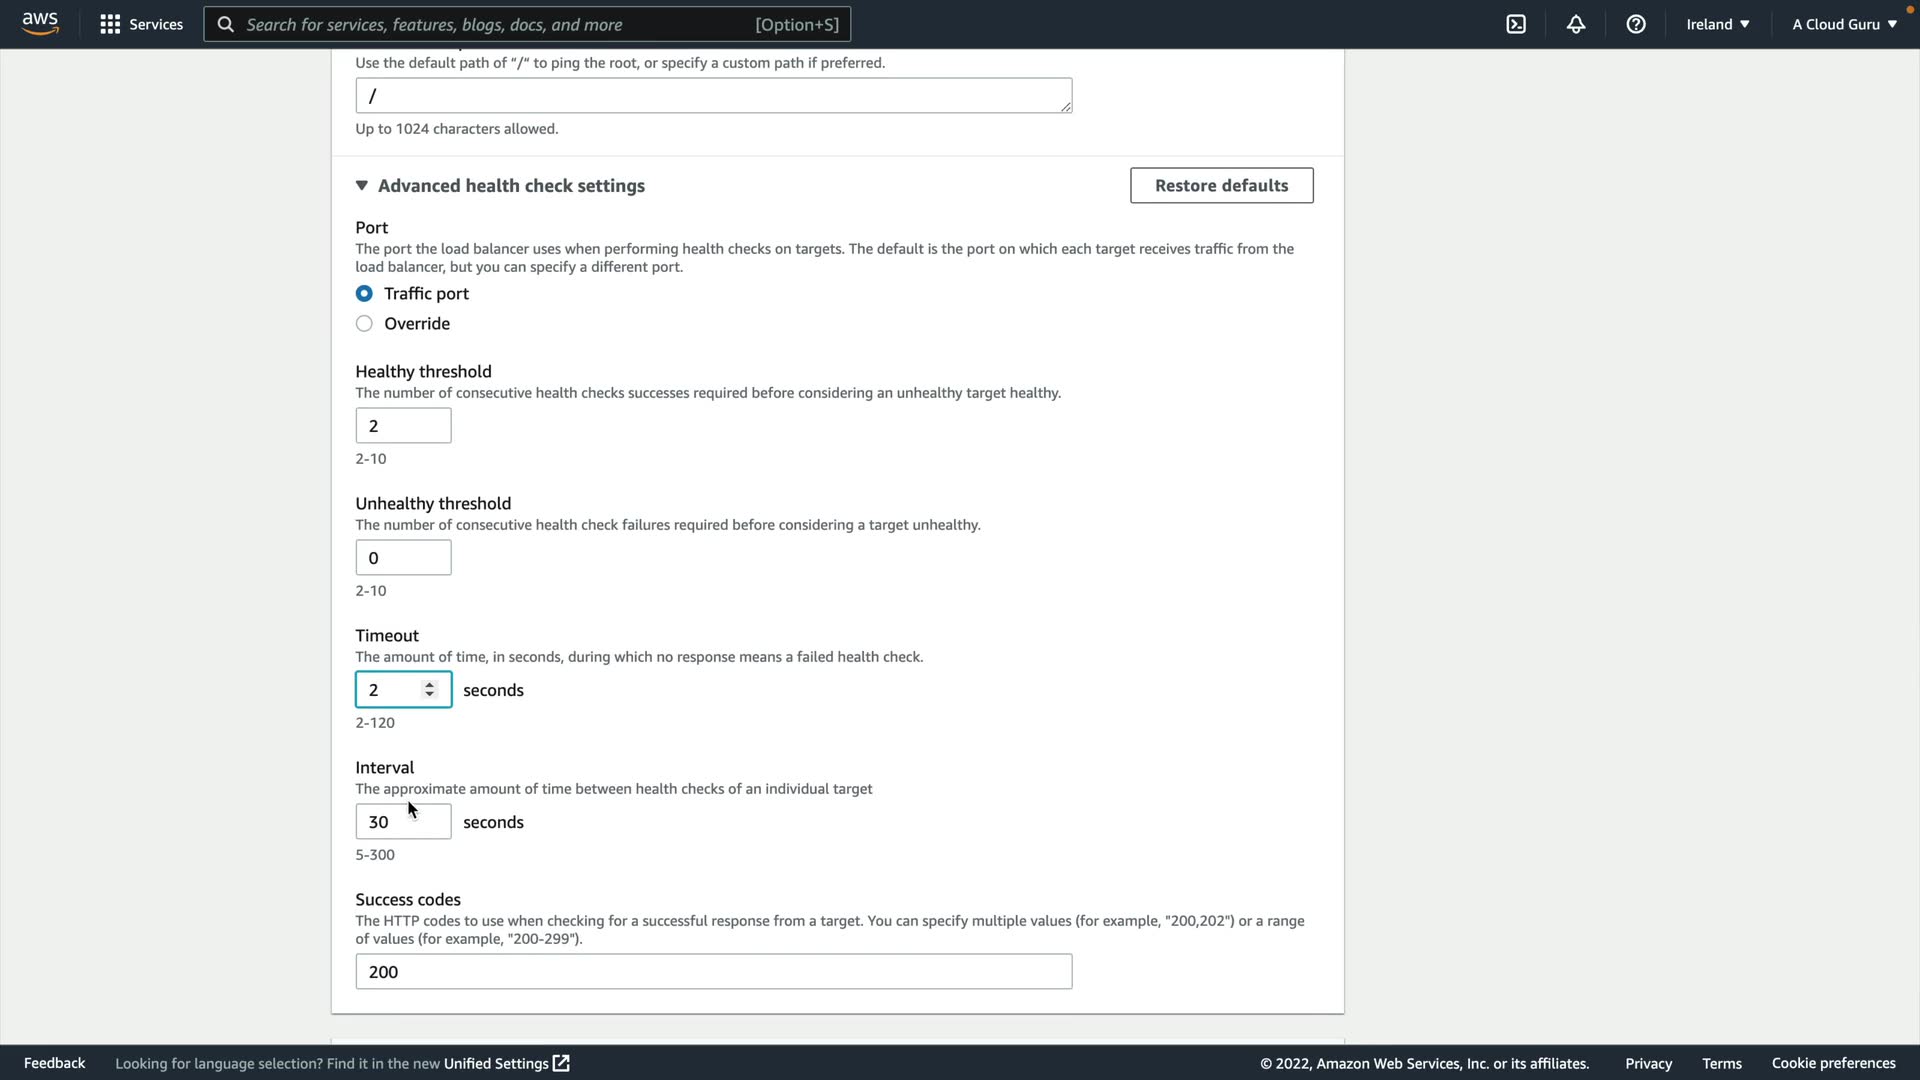Image resolution: width=1920 pixels, height=1080 pixels.
Task: Click the Unhealthy threshold input field
Action: point(403,557)
